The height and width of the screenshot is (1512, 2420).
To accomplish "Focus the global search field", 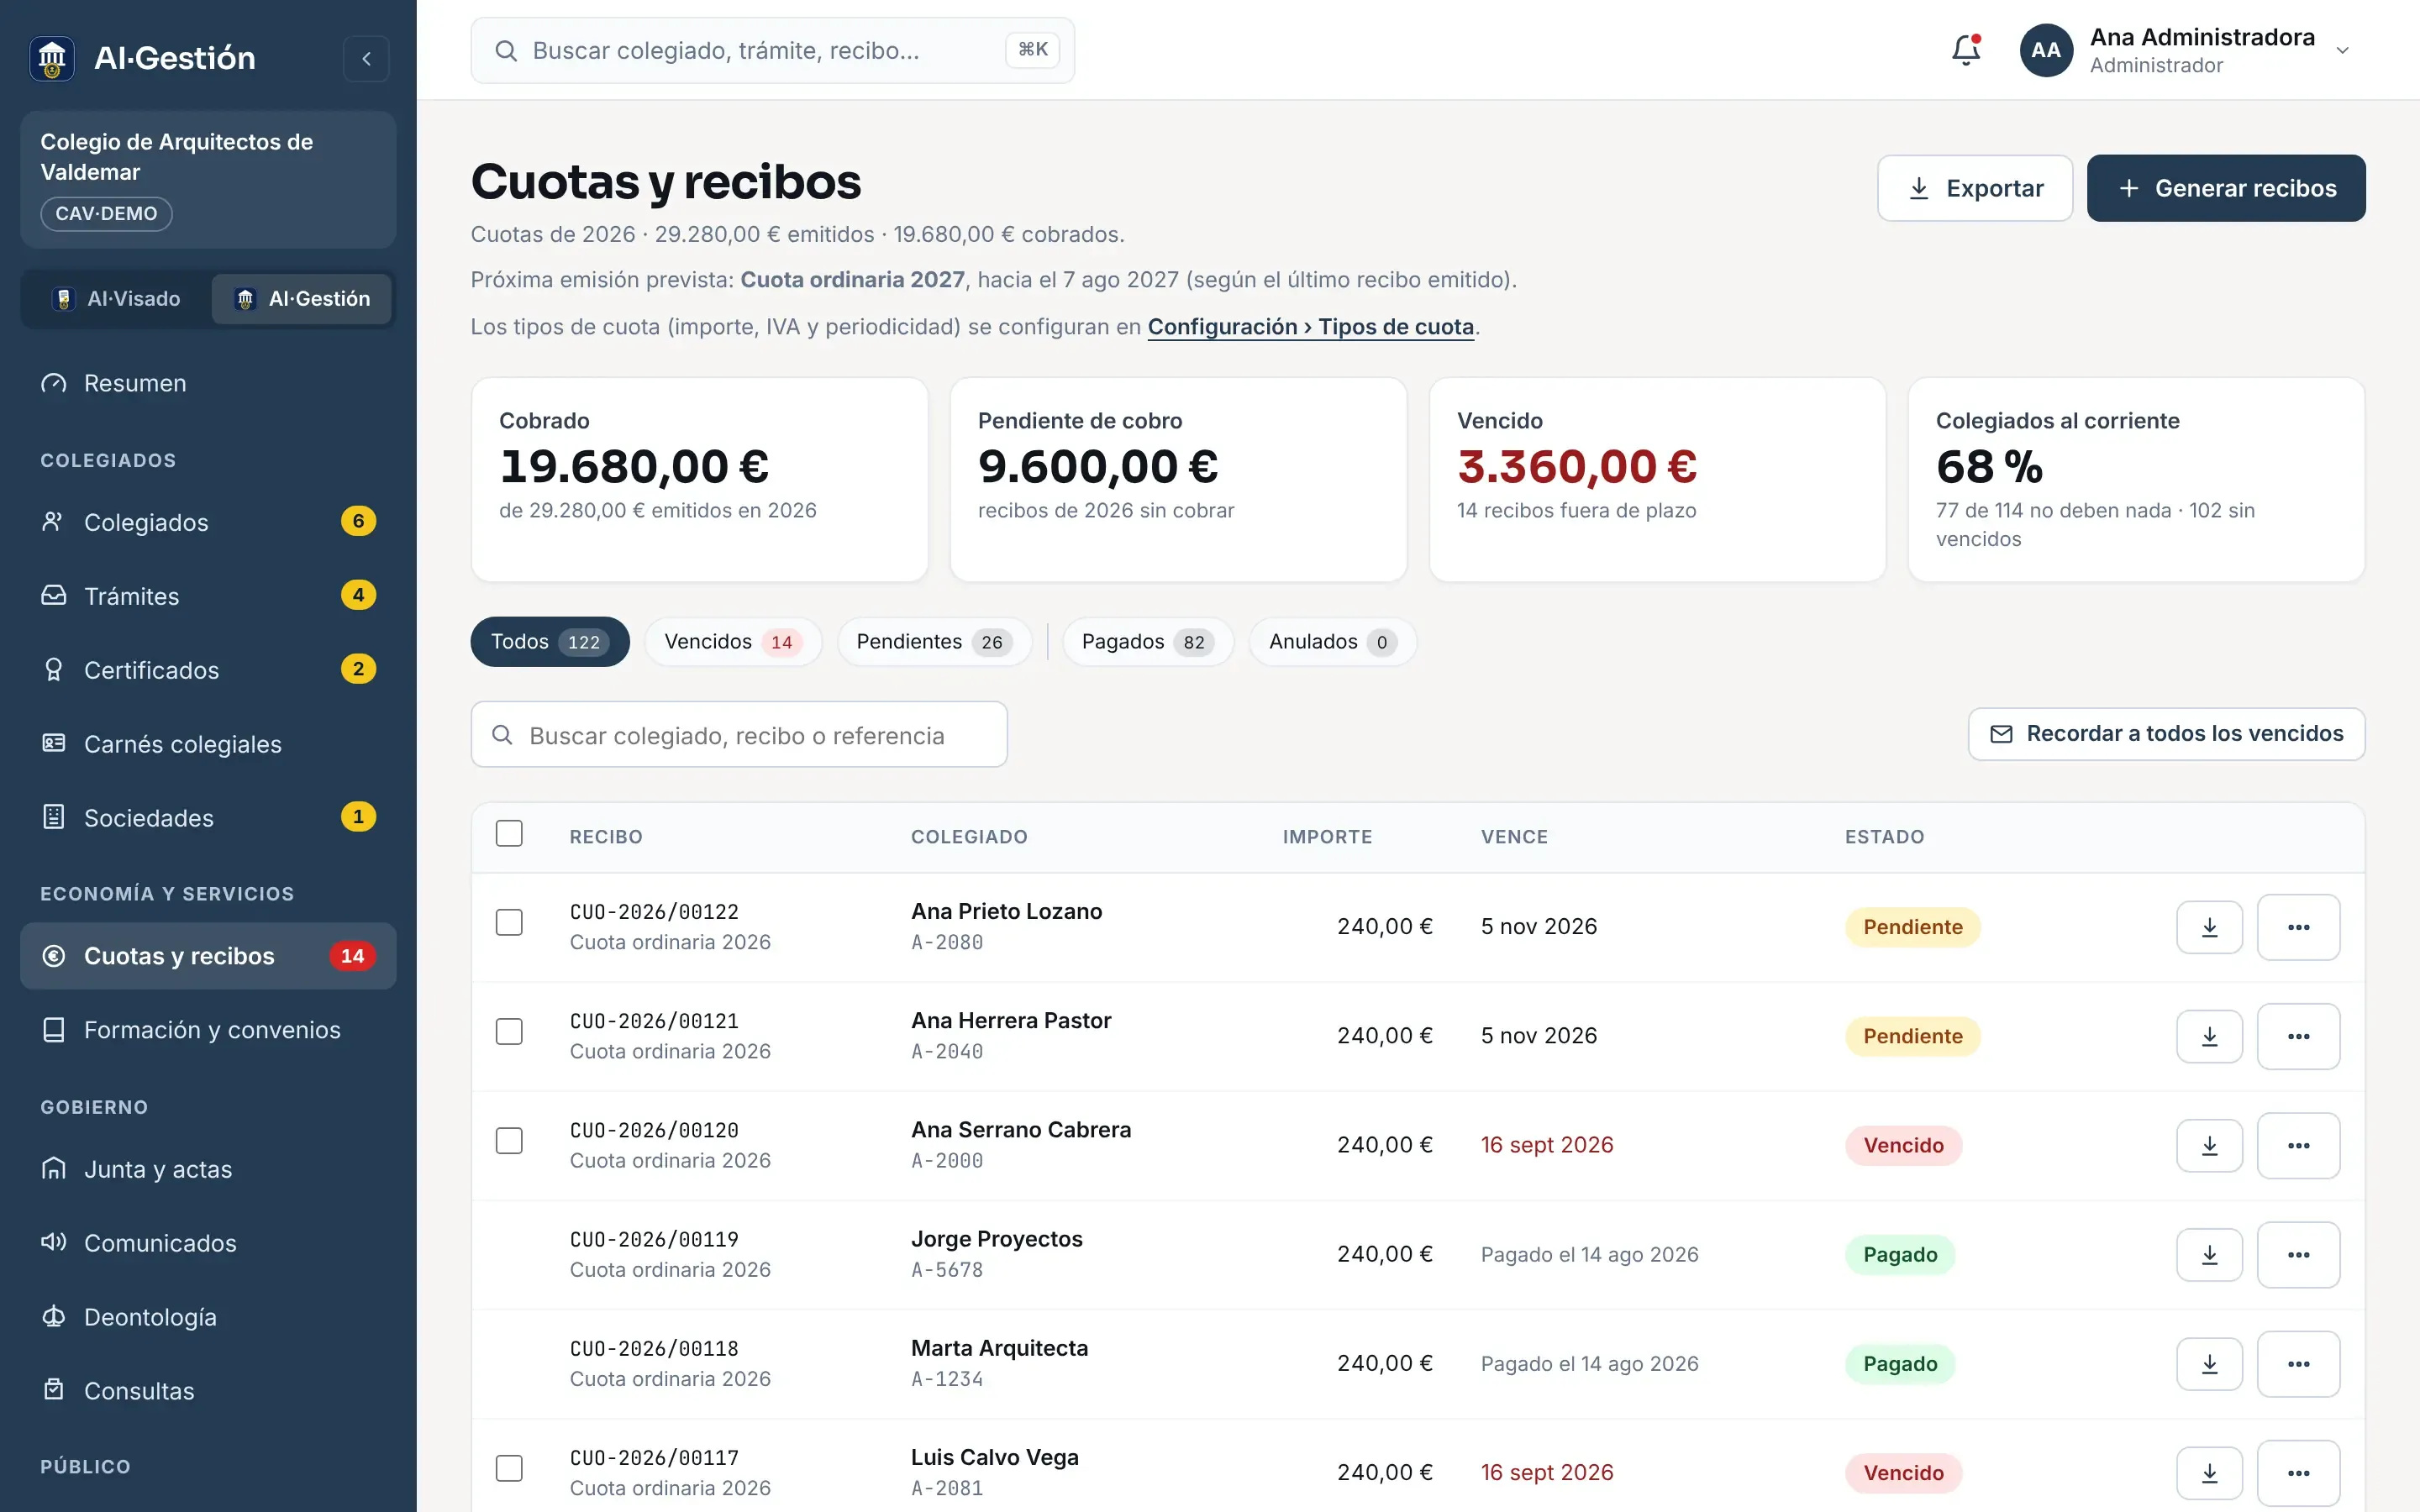I will tap(772, 50).
